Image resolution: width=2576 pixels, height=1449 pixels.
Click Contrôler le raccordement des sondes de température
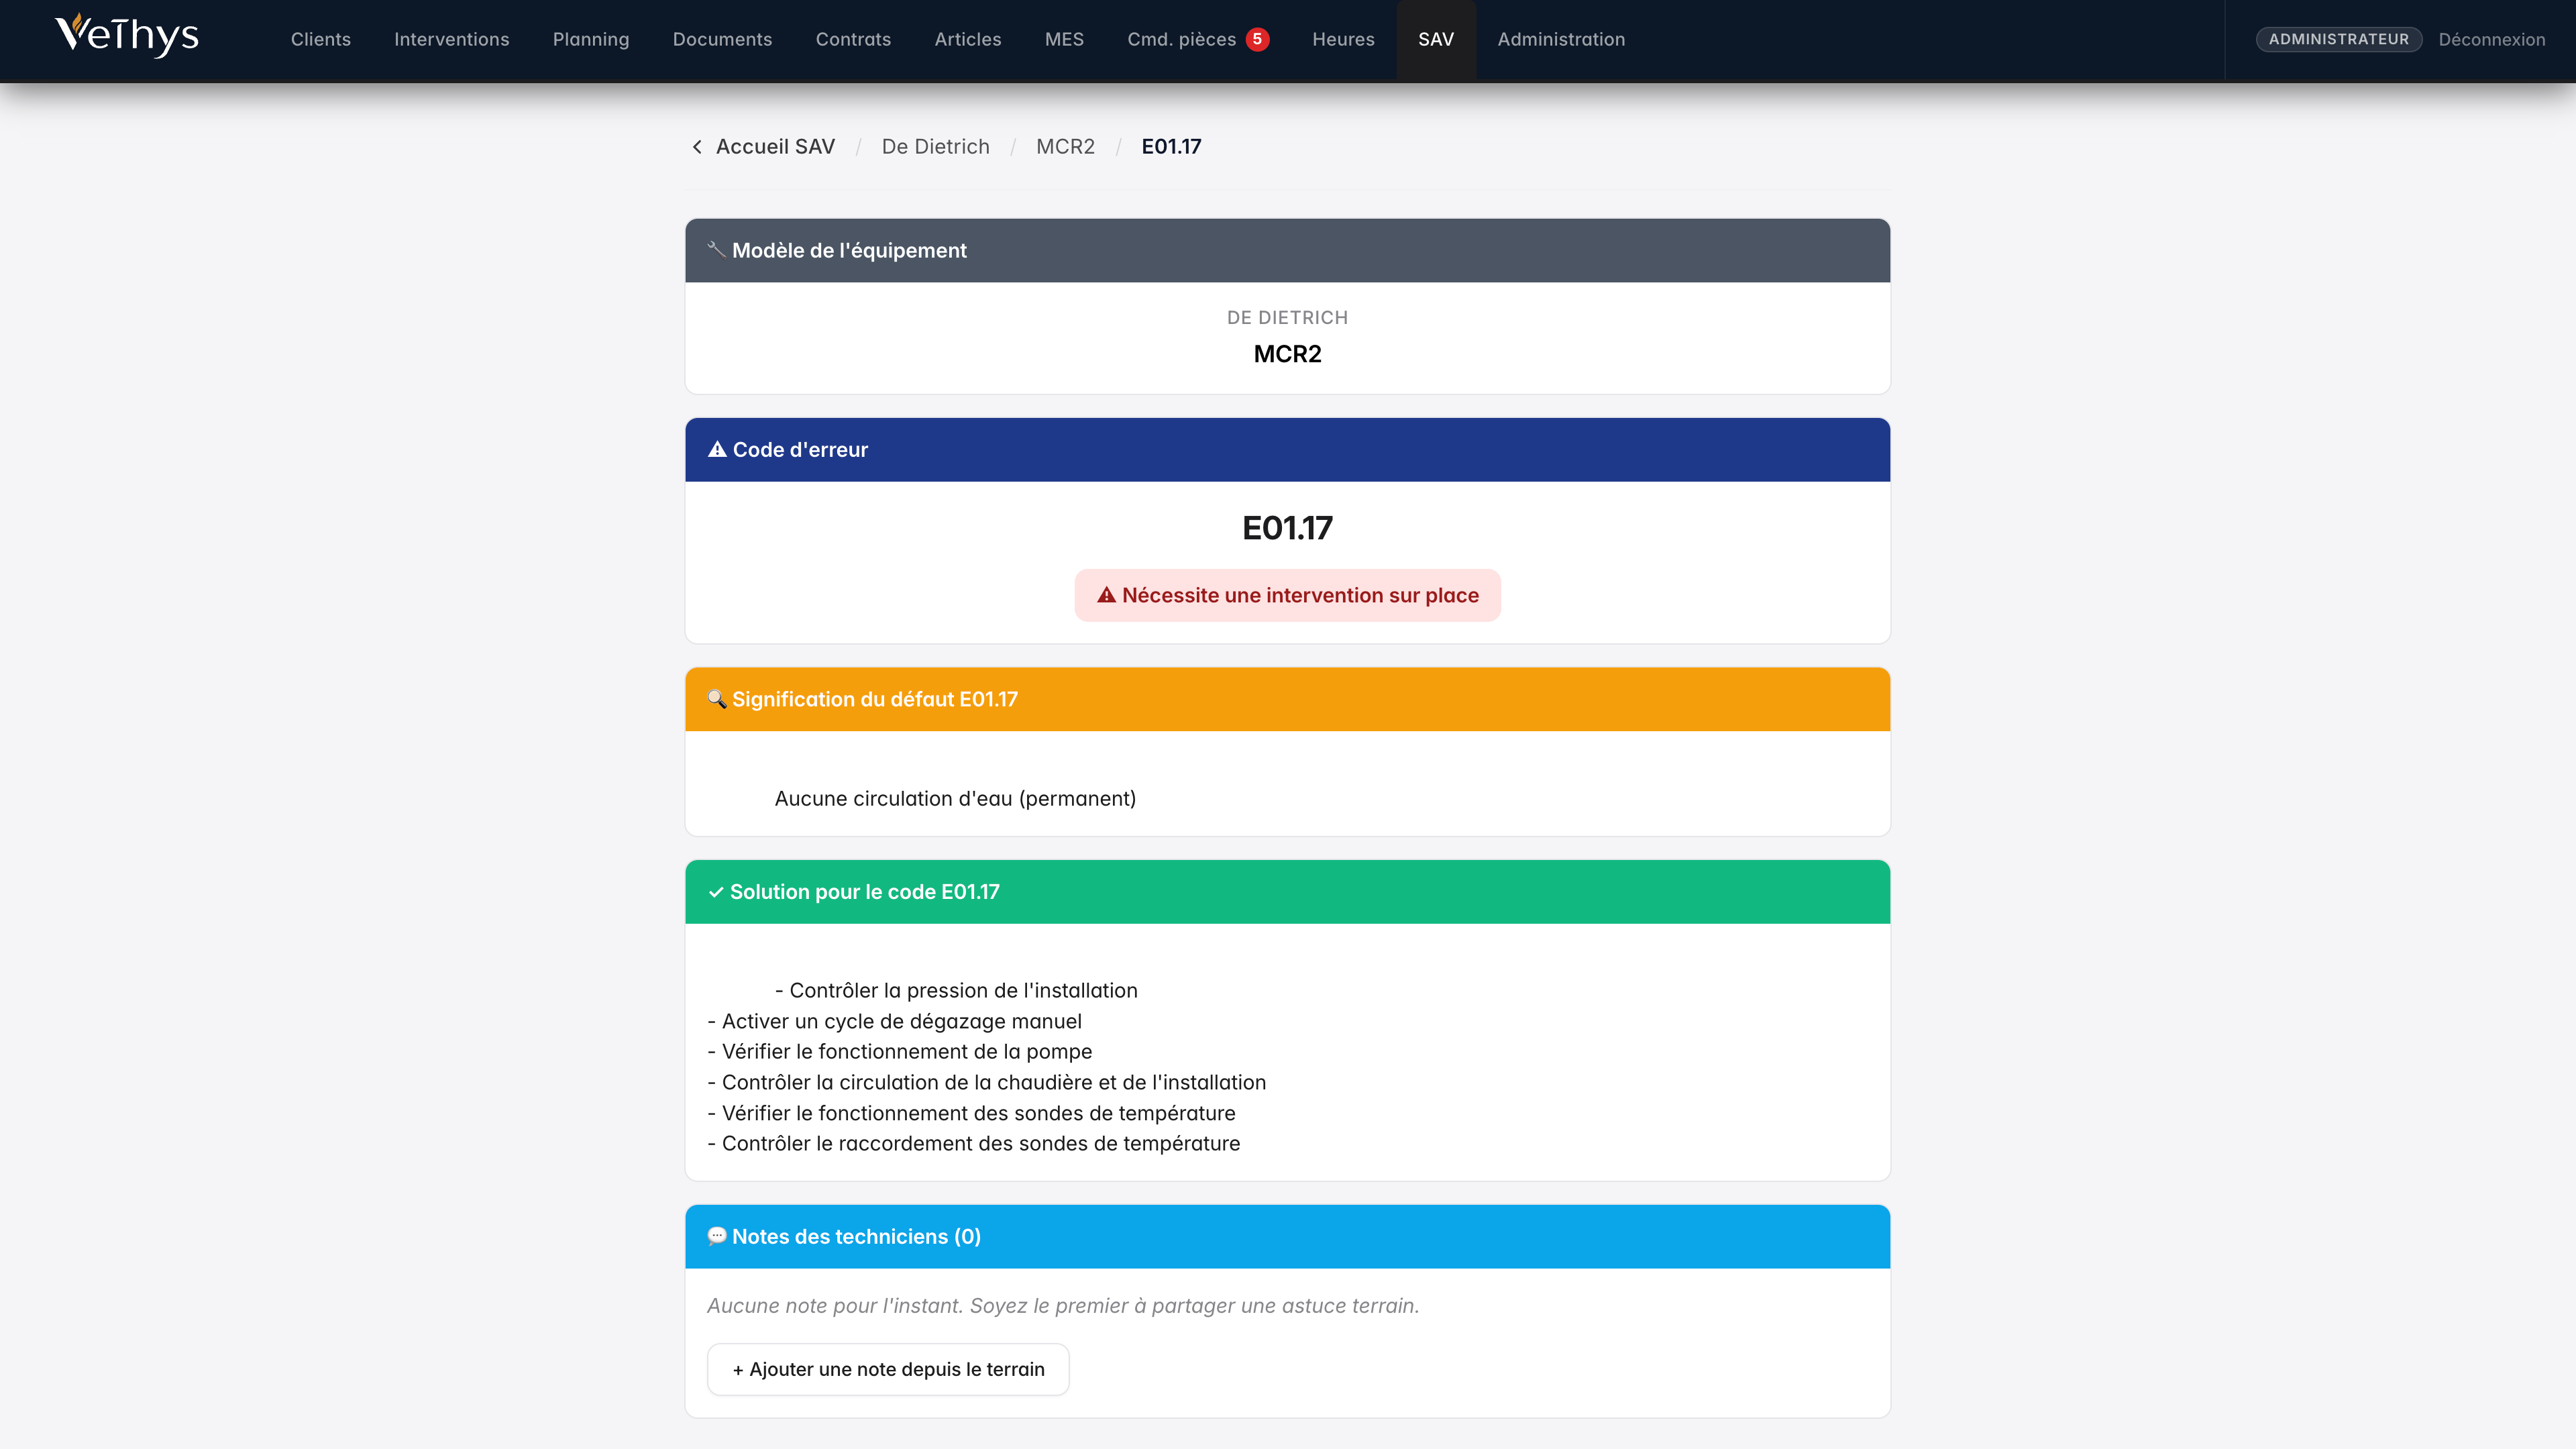(973, 1143)
